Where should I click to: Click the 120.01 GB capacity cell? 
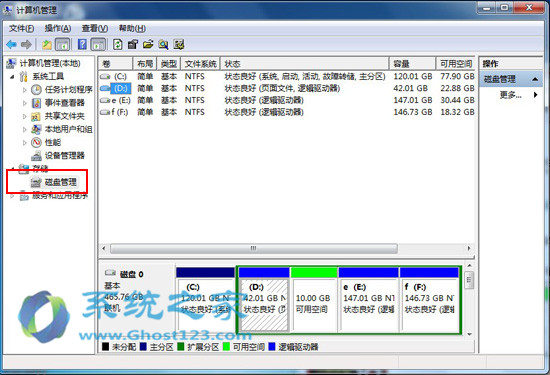tap(413, 76)
